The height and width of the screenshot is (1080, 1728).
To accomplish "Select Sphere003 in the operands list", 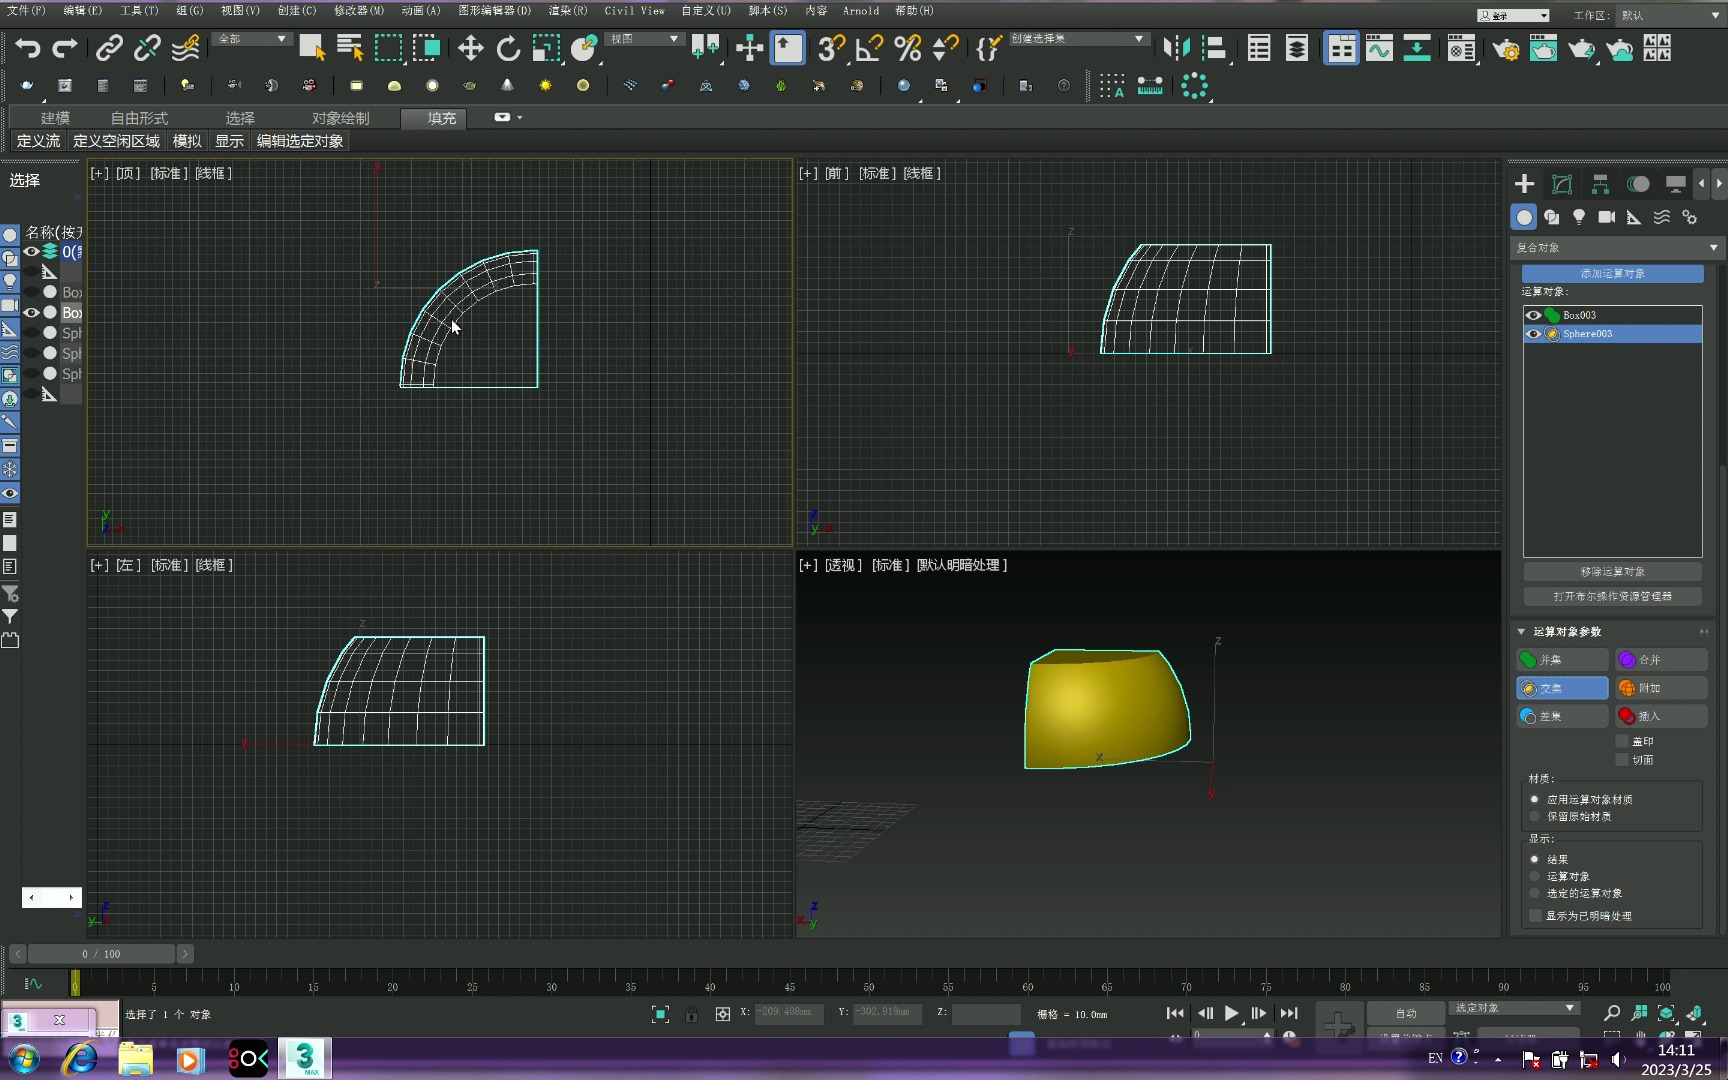I will [x=1590, y=333].
